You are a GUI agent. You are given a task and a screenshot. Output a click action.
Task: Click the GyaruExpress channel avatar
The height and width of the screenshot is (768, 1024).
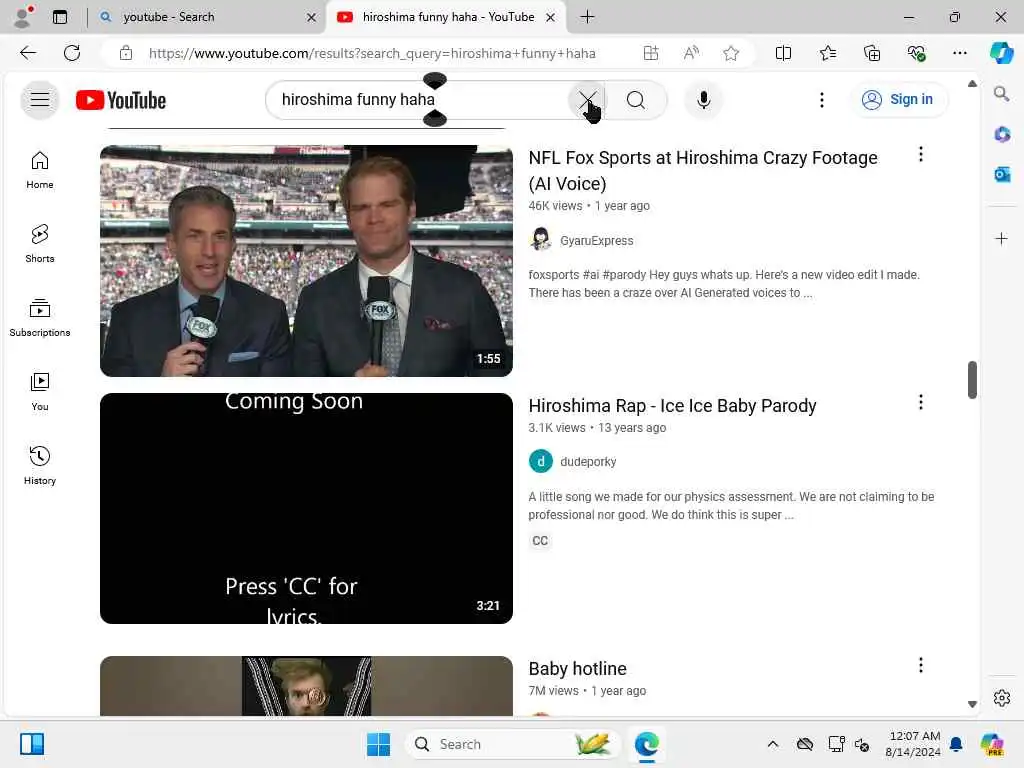541,240
